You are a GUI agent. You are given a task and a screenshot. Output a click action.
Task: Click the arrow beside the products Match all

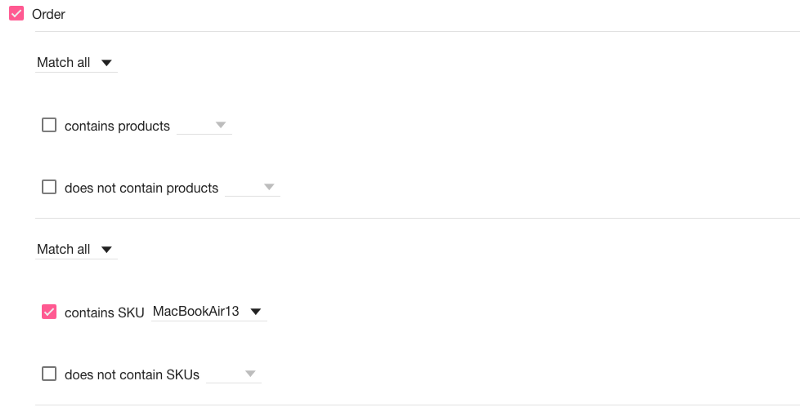pyautogui.click(x=106, y=63)
